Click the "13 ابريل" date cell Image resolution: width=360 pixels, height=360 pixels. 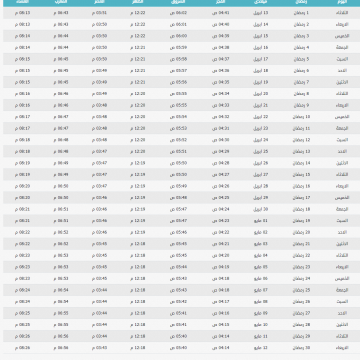pyautogui.click(x=261, y=13)
